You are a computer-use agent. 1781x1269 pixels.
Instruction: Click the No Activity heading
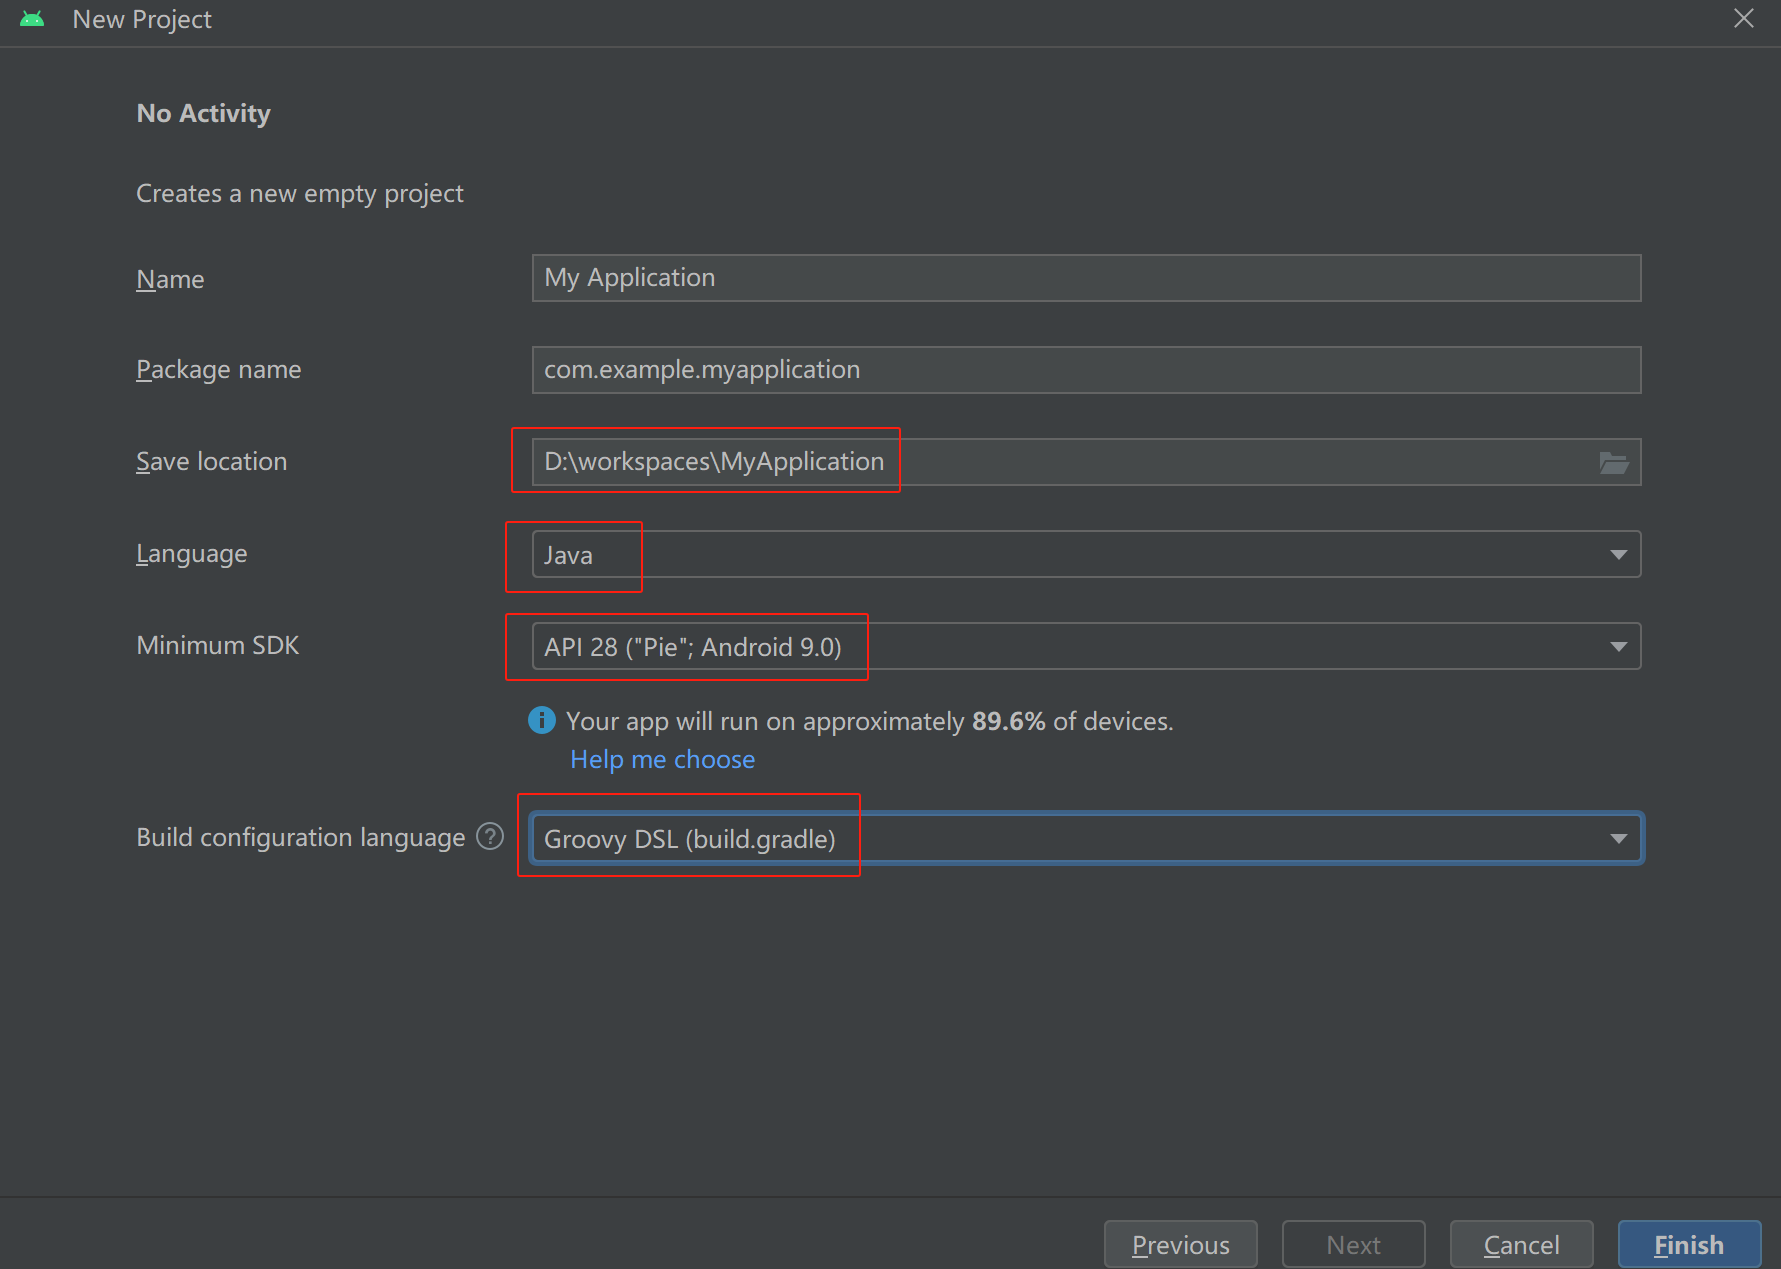(x=203, y=113)
